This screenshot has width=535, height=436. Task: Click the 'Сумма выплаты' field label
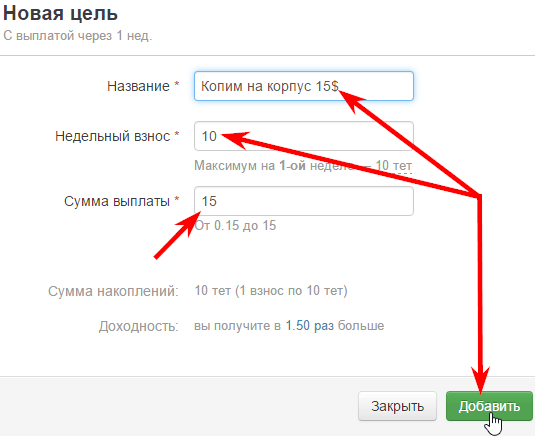point(117,201)
